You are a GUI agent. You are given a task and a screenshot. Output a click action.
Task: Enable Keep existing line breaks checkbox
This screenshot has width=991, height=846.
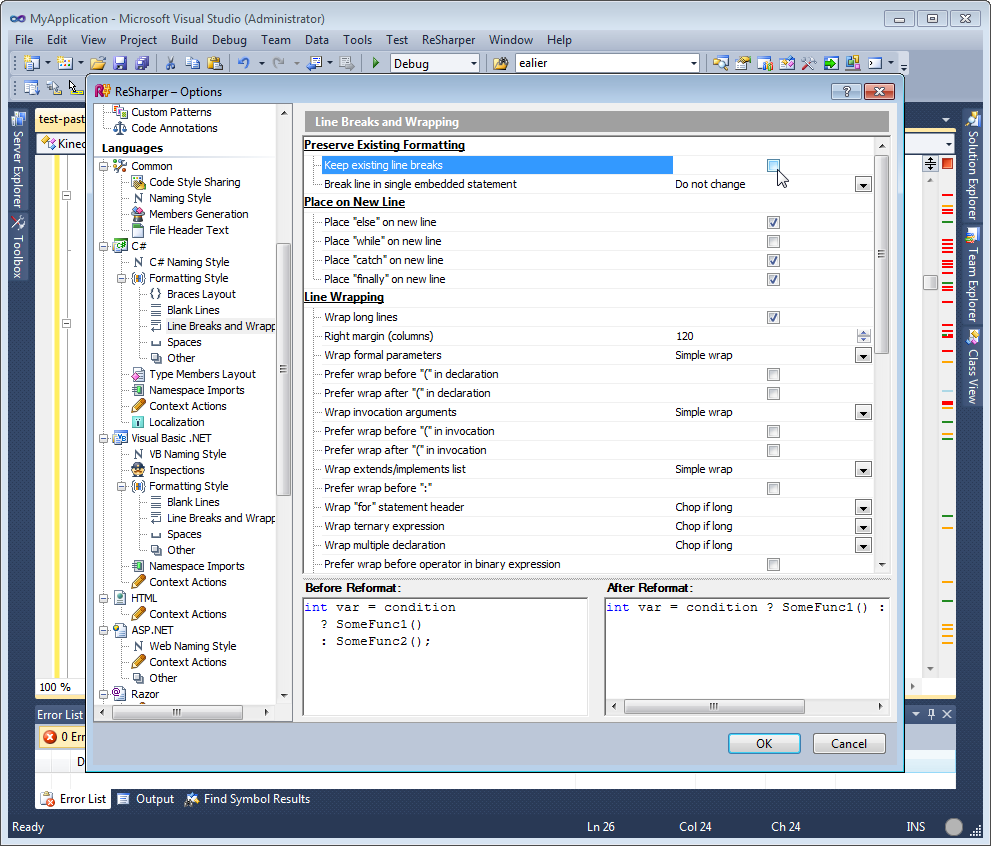click(x=773, y=165)
